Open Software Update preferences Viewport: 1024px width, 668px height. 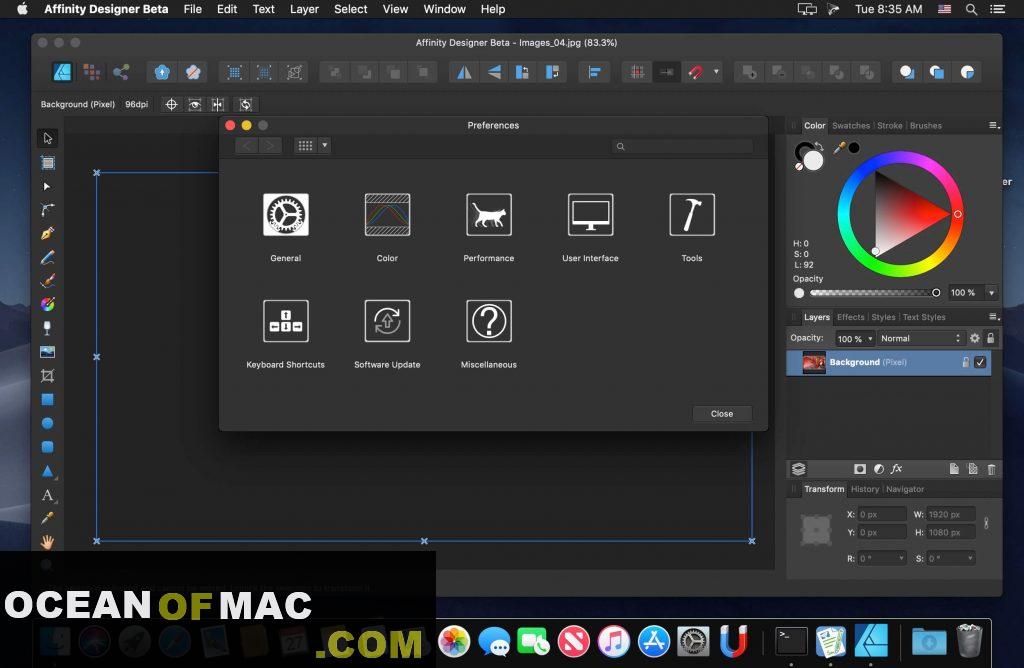point(387,321)
